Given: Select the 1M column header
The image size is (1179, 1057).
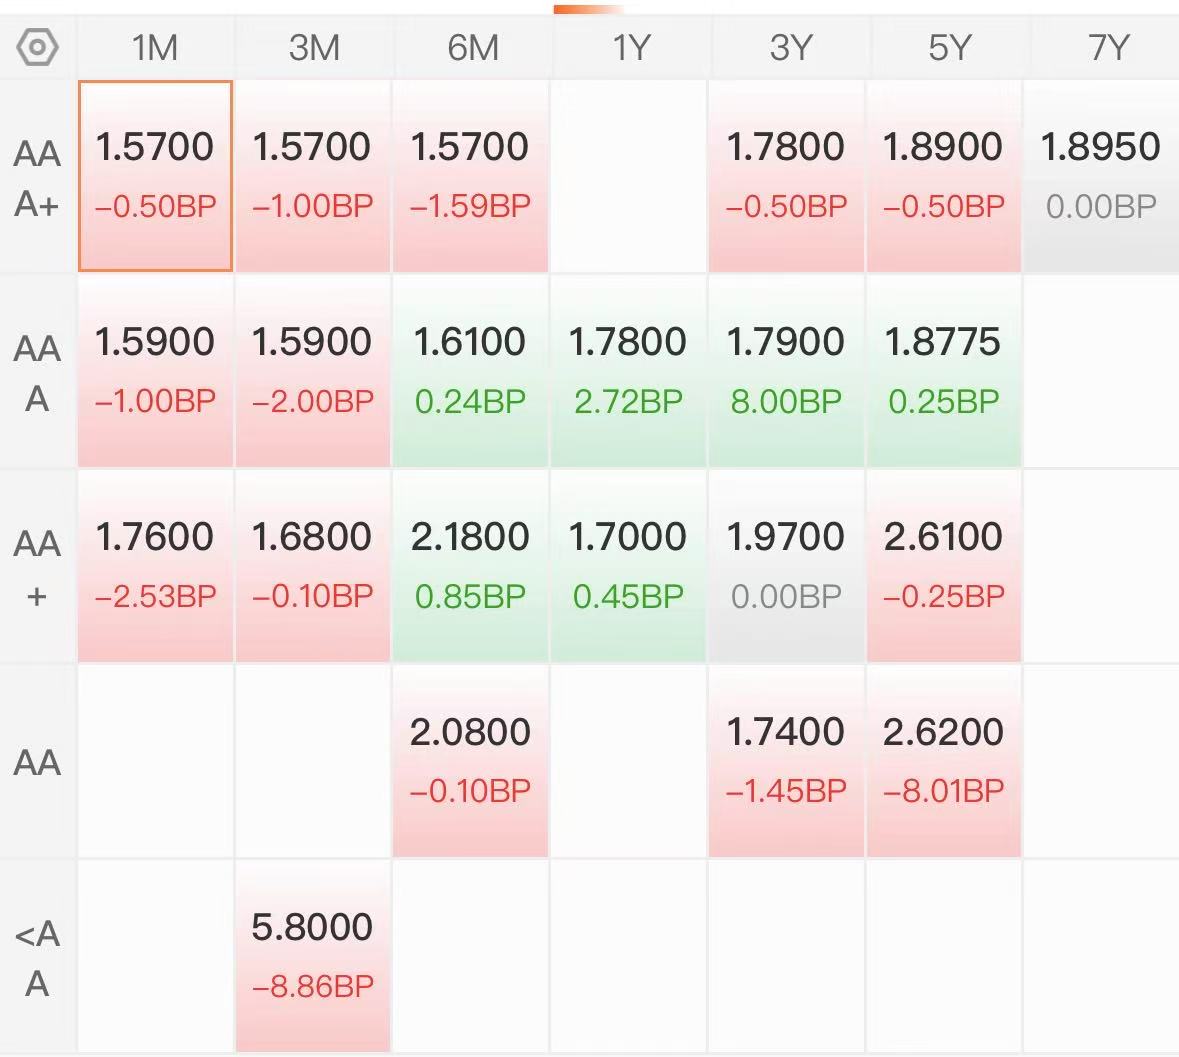Looking at the screenshot, I should click(x=155, y=48).
